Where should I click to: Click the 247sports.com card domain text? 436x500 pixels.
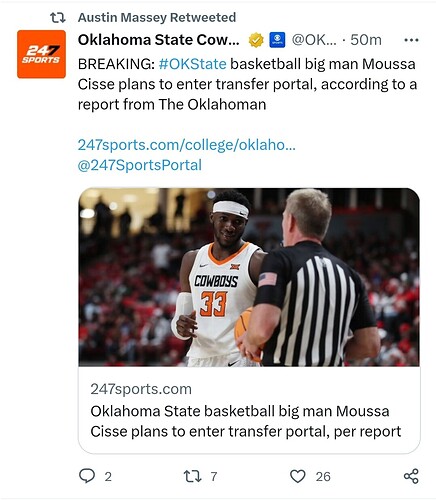tap(141, 389)
